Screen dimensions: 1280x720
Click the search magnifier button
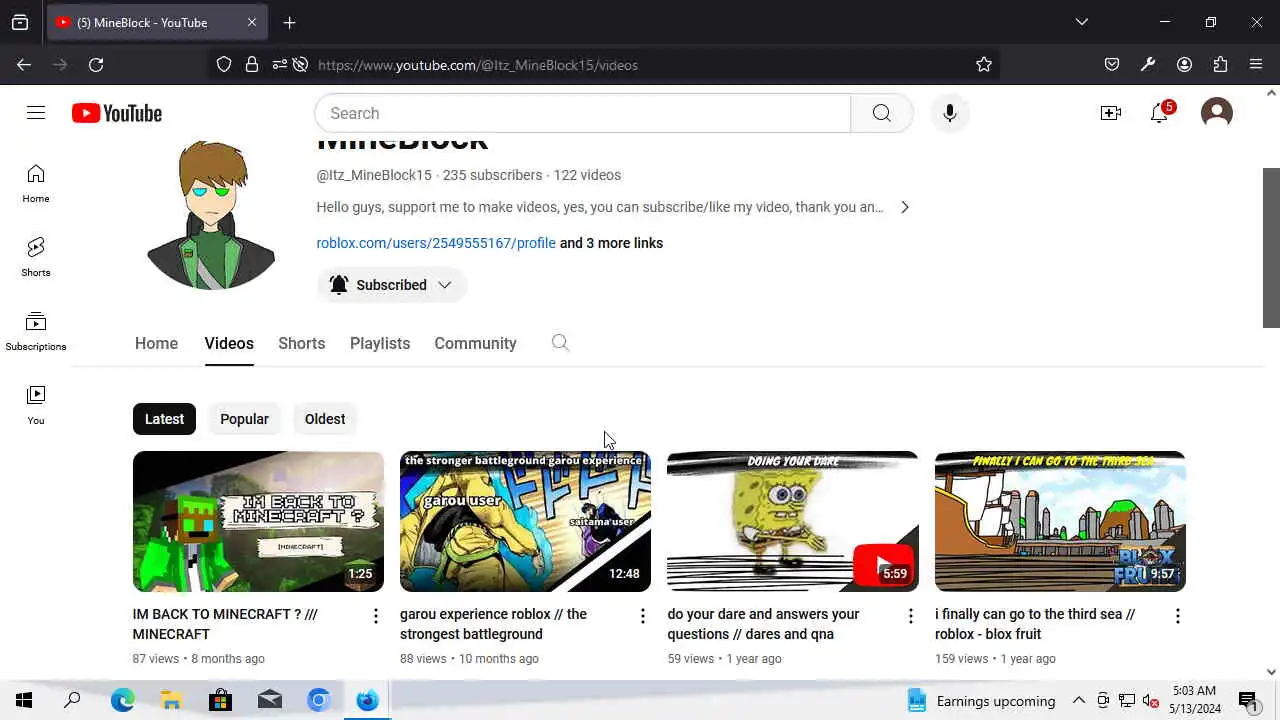[x=881, y=113]
